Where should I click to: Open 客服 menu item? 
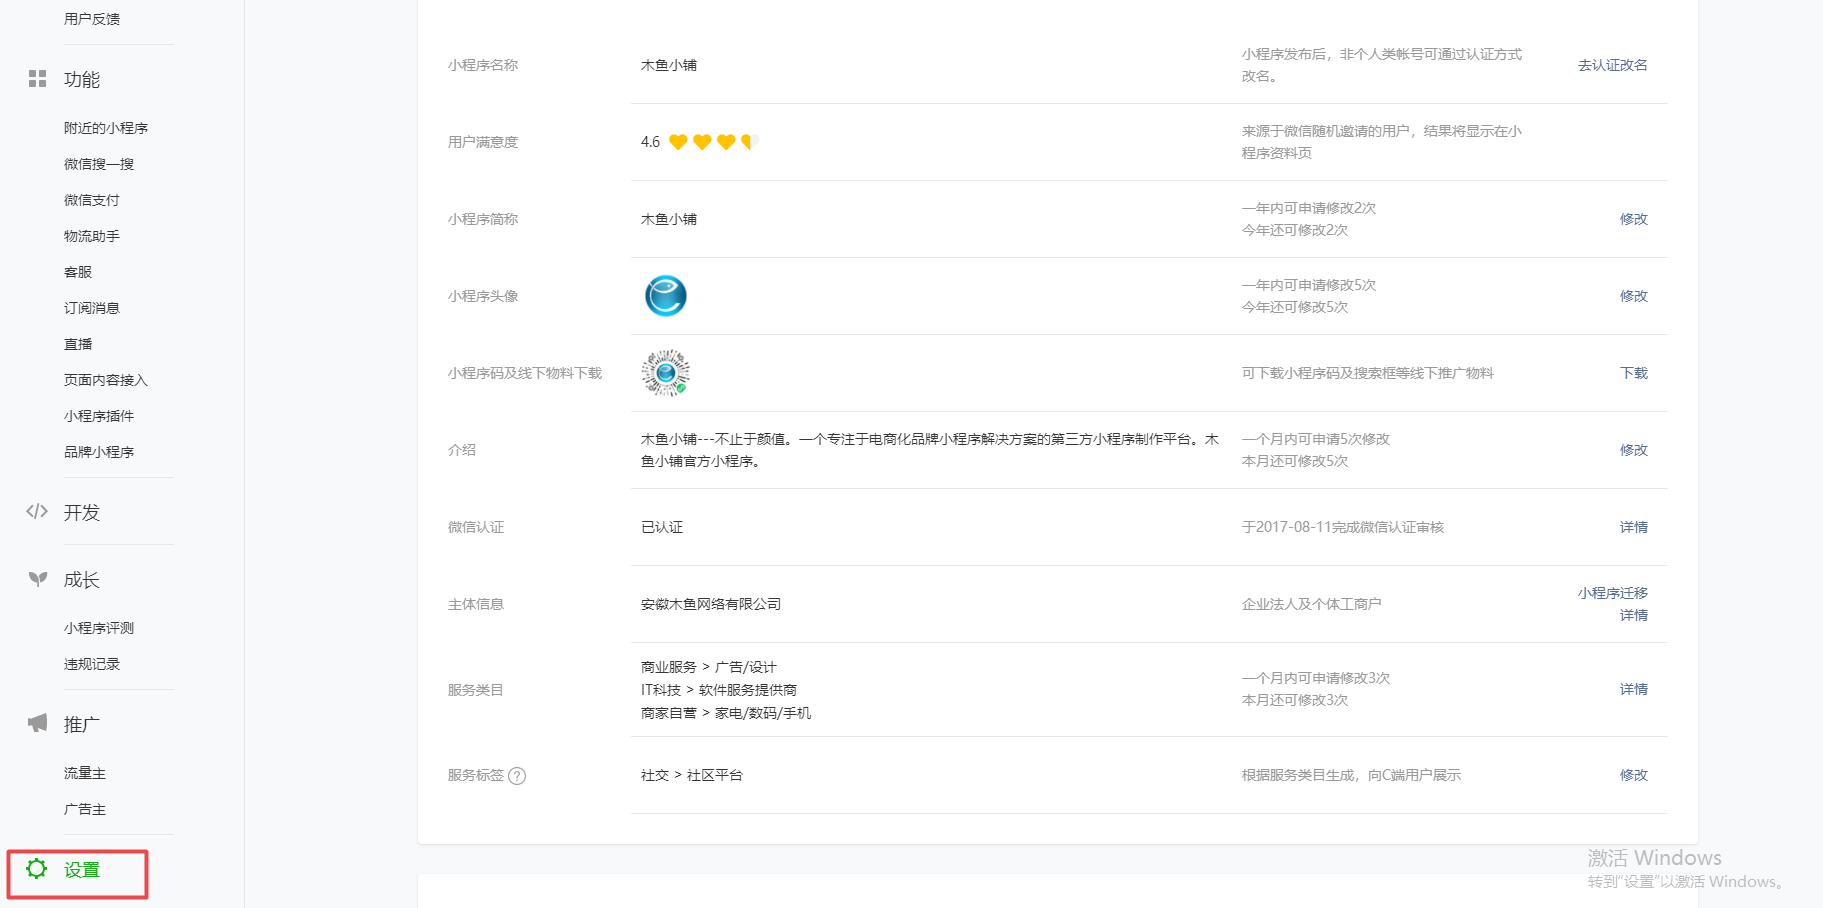coord(78,272)
